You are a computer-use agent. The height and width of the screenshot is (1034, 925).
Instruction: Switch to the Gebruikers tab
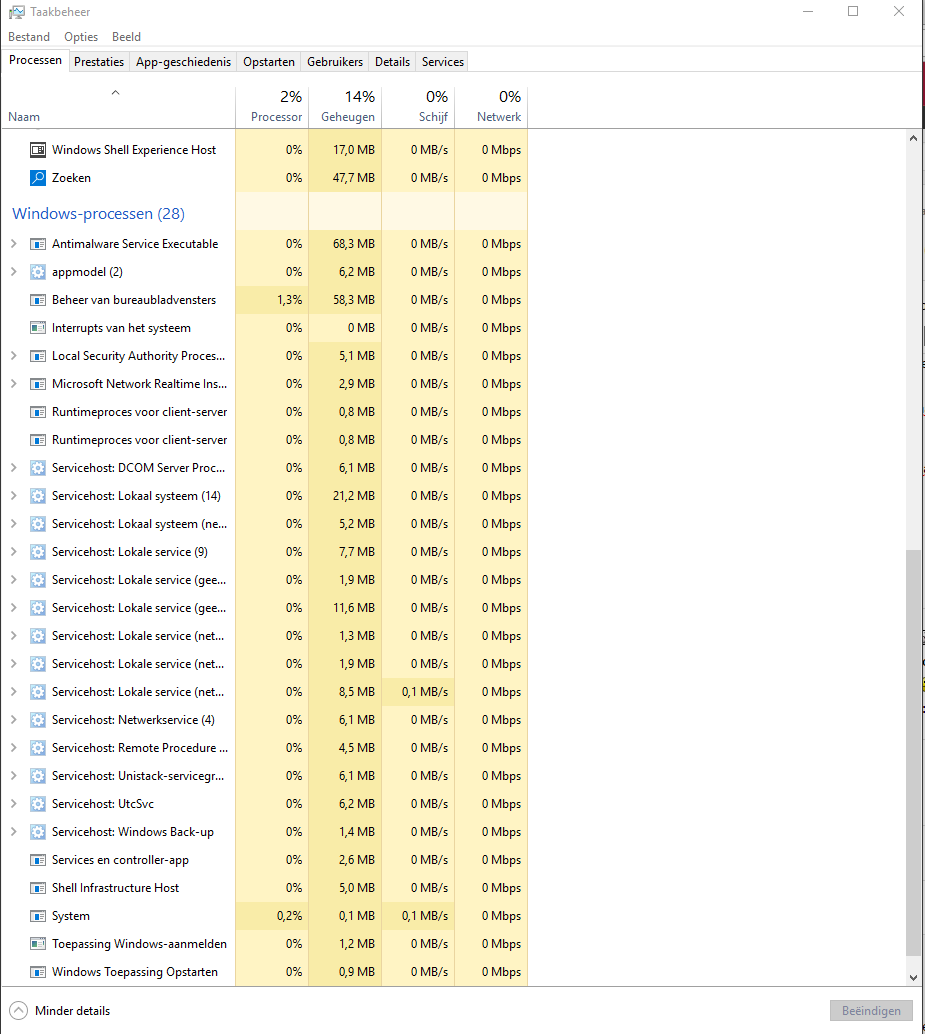click(335, 62)
